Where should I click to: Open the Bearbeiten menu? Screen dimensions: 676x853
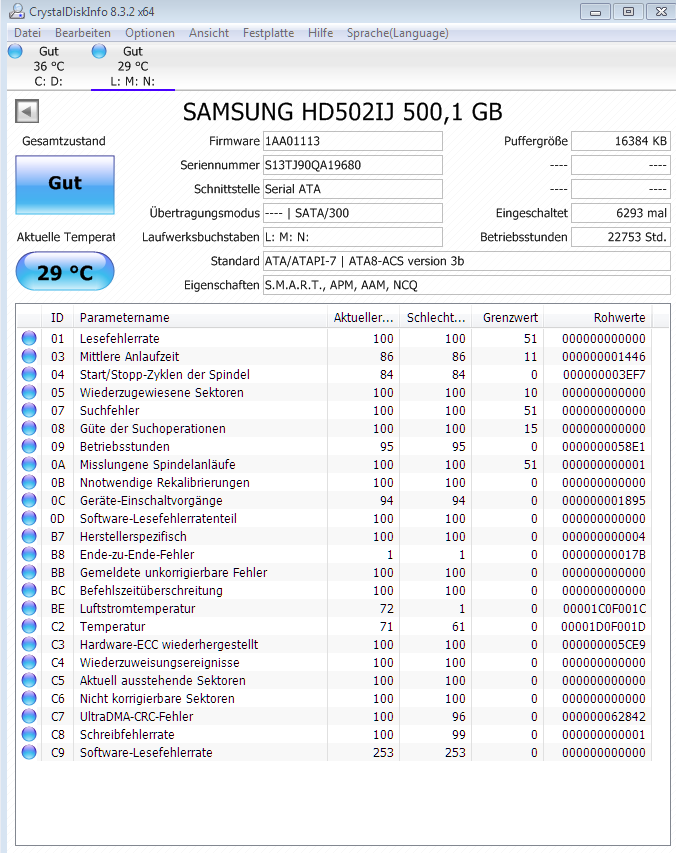coord(83,33)
